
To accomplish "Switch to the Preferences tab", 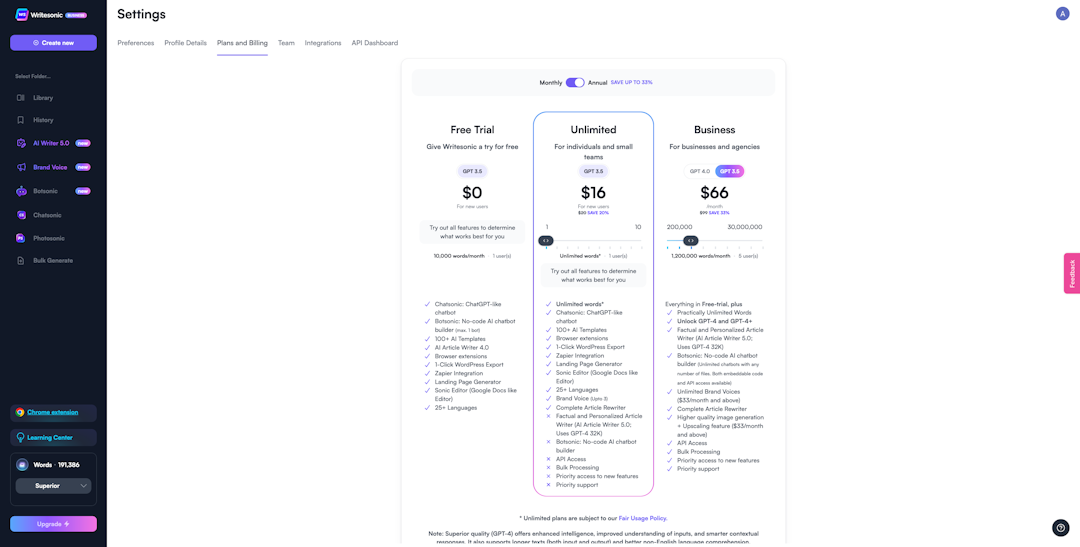I will pos(136,43).
